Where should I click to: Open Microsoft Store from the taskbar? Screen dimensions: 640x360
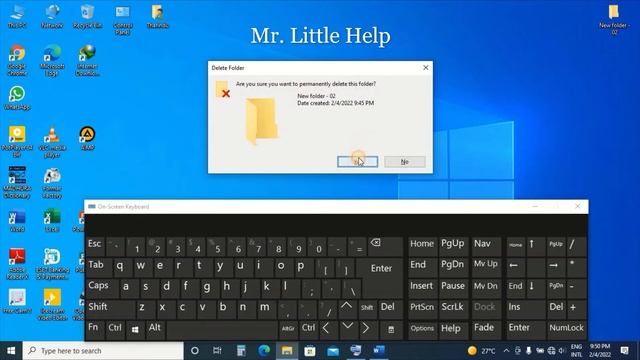[x=310, y=351]
